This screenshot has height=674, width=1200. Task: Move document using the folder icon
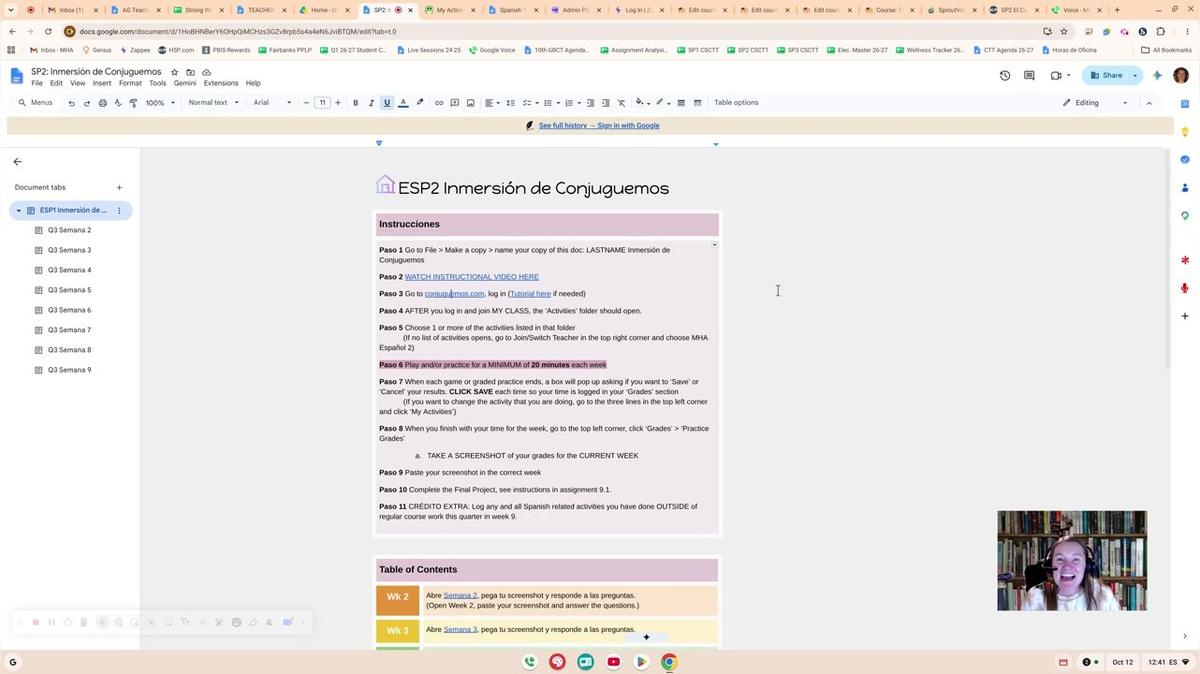[191, 72]
